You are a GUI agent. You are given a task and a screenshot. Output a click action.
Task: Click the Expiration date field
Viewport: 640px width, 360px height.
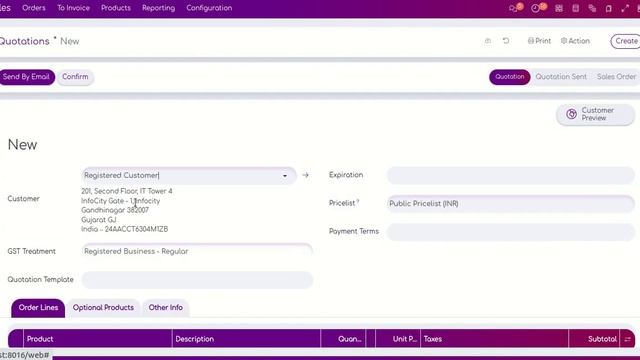[x=511, y=175]
